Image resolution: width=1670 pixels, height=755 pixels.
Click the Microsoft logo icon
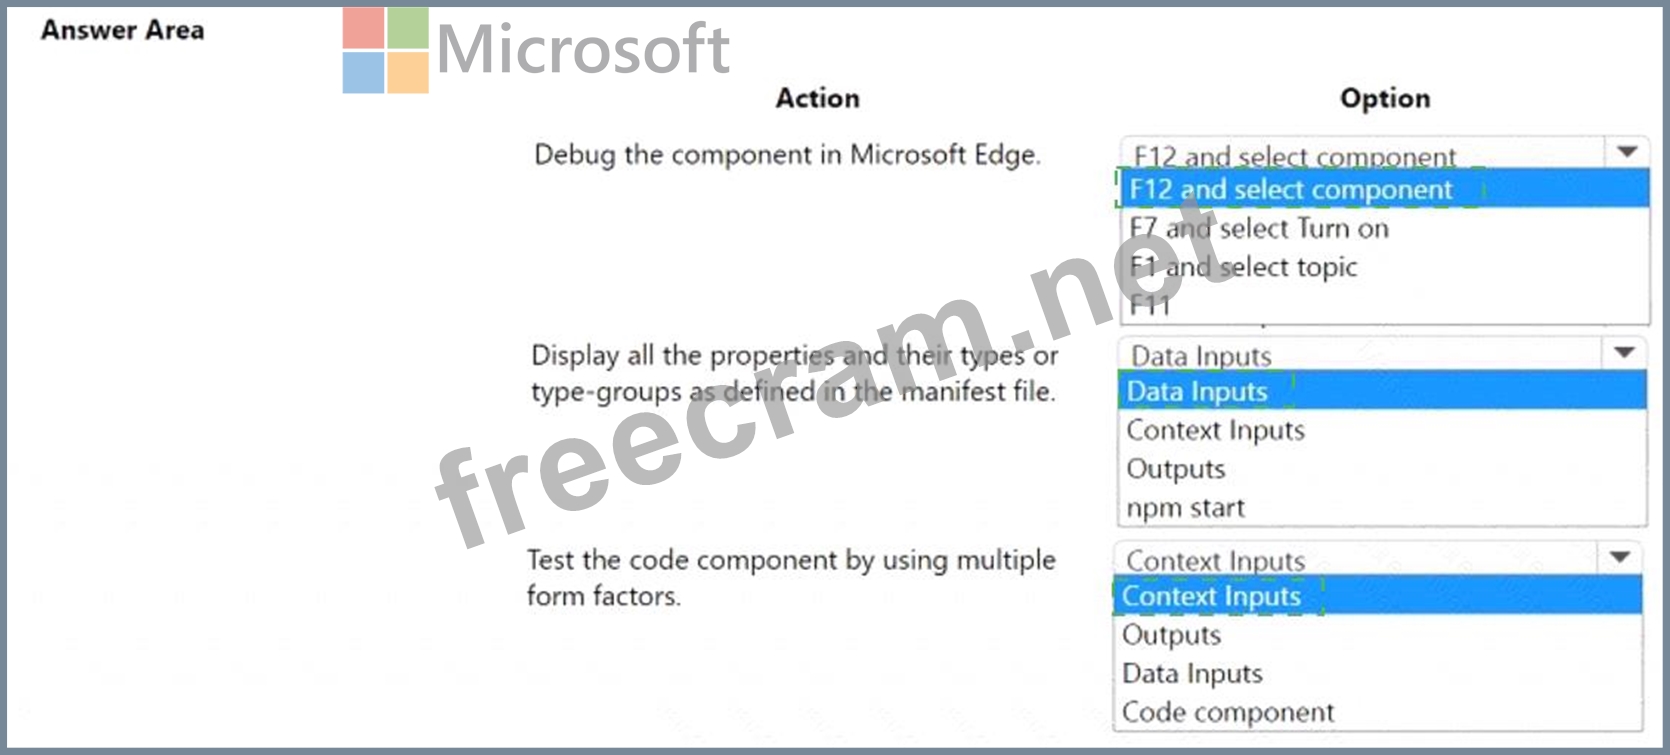tap(385, 50)
